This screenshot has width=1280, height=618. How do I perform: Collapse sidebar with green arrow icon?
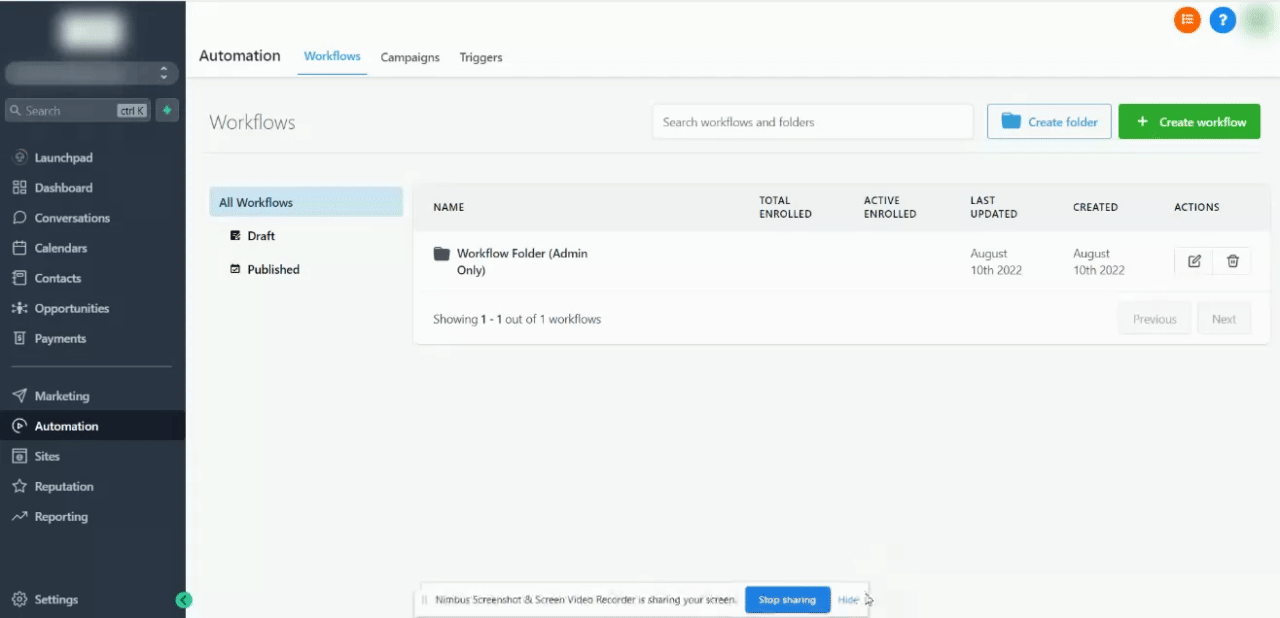[x=184, y=600]
